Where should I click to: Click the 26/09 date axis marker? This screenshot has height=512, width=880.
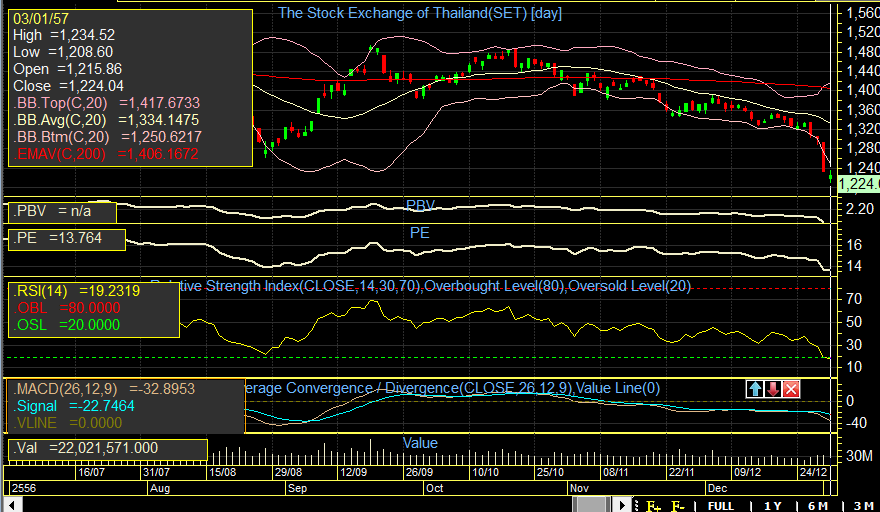click(x=419, y=472)
